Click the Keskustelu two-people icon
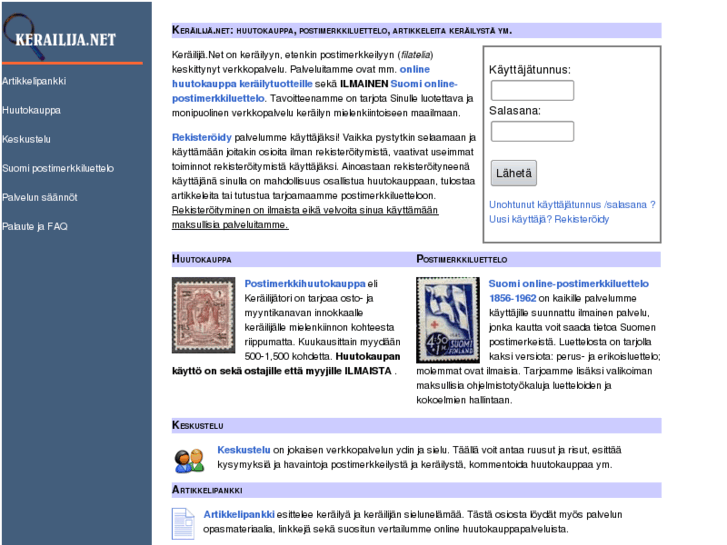Screen dimensions: 727x545 click(x=189, y=461)
